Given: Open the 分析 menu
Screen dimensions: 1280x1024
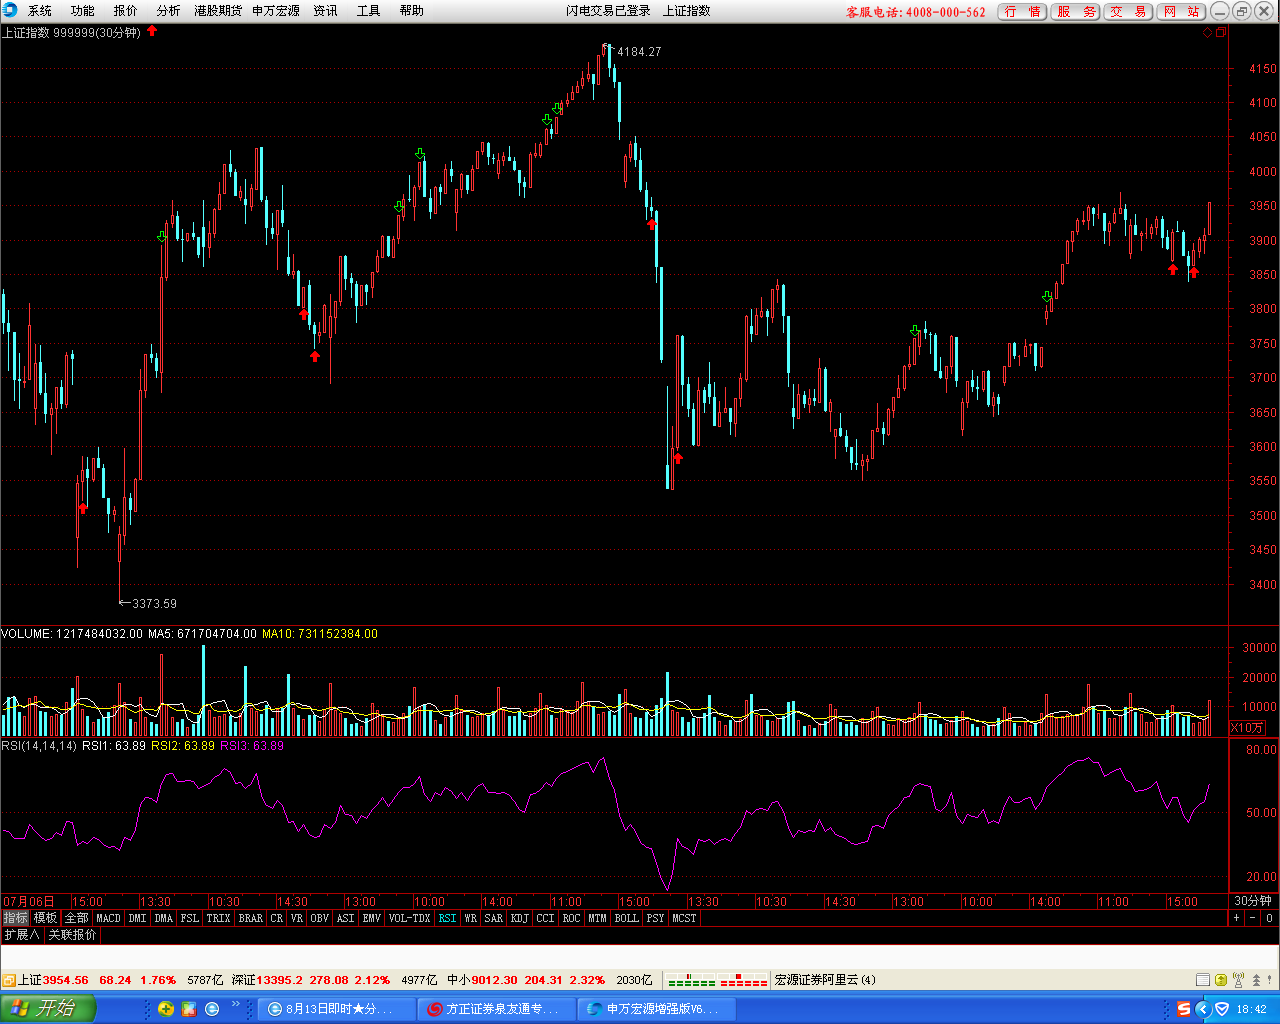Looking at the screenshot, I should pos(169,11).
